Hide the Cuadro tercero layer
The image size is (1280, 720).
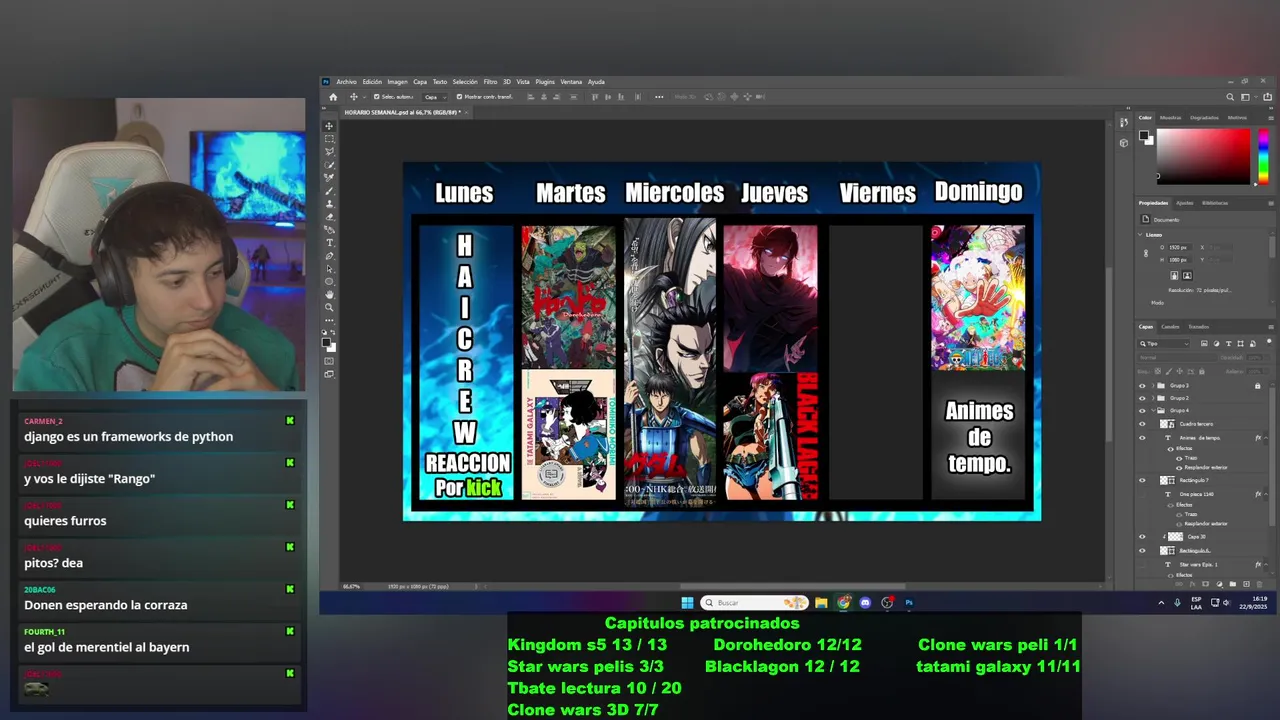coord(1142,424)
